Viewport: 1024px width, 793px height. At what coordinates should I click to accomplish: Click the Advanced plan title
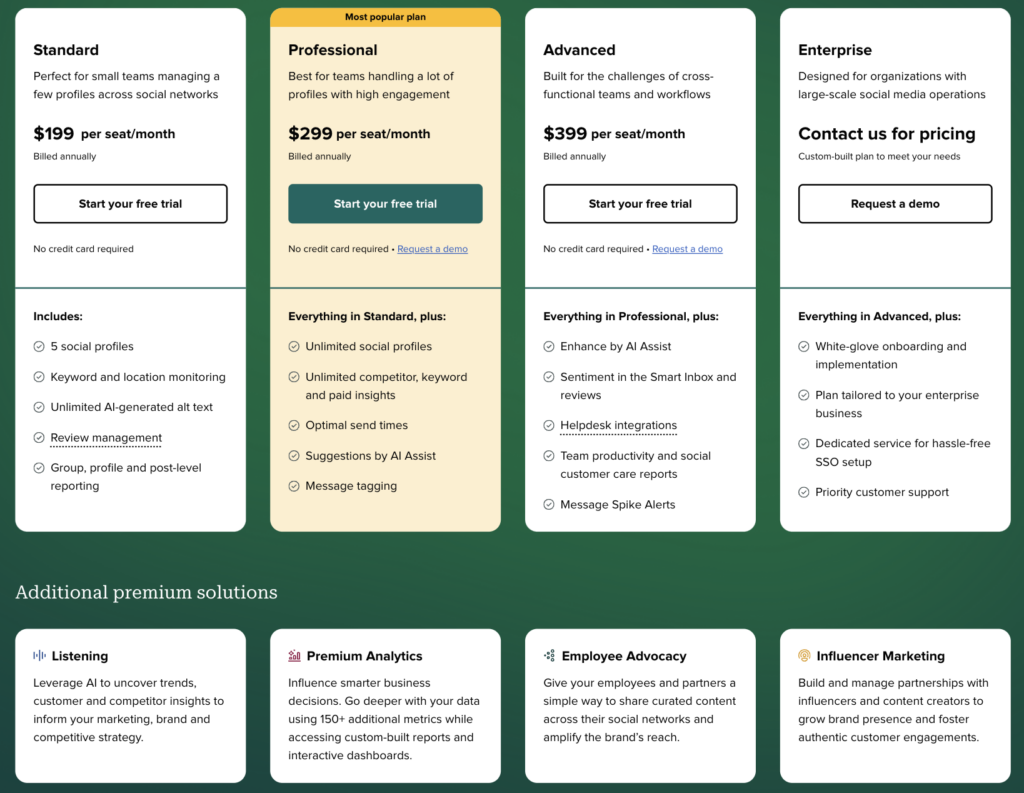579,50
